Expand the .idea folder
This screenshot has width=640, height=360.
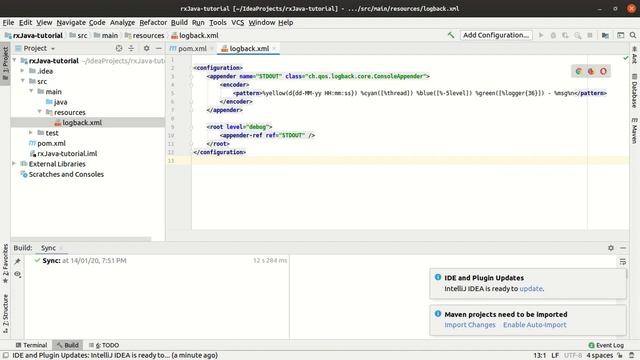point(23,71)
